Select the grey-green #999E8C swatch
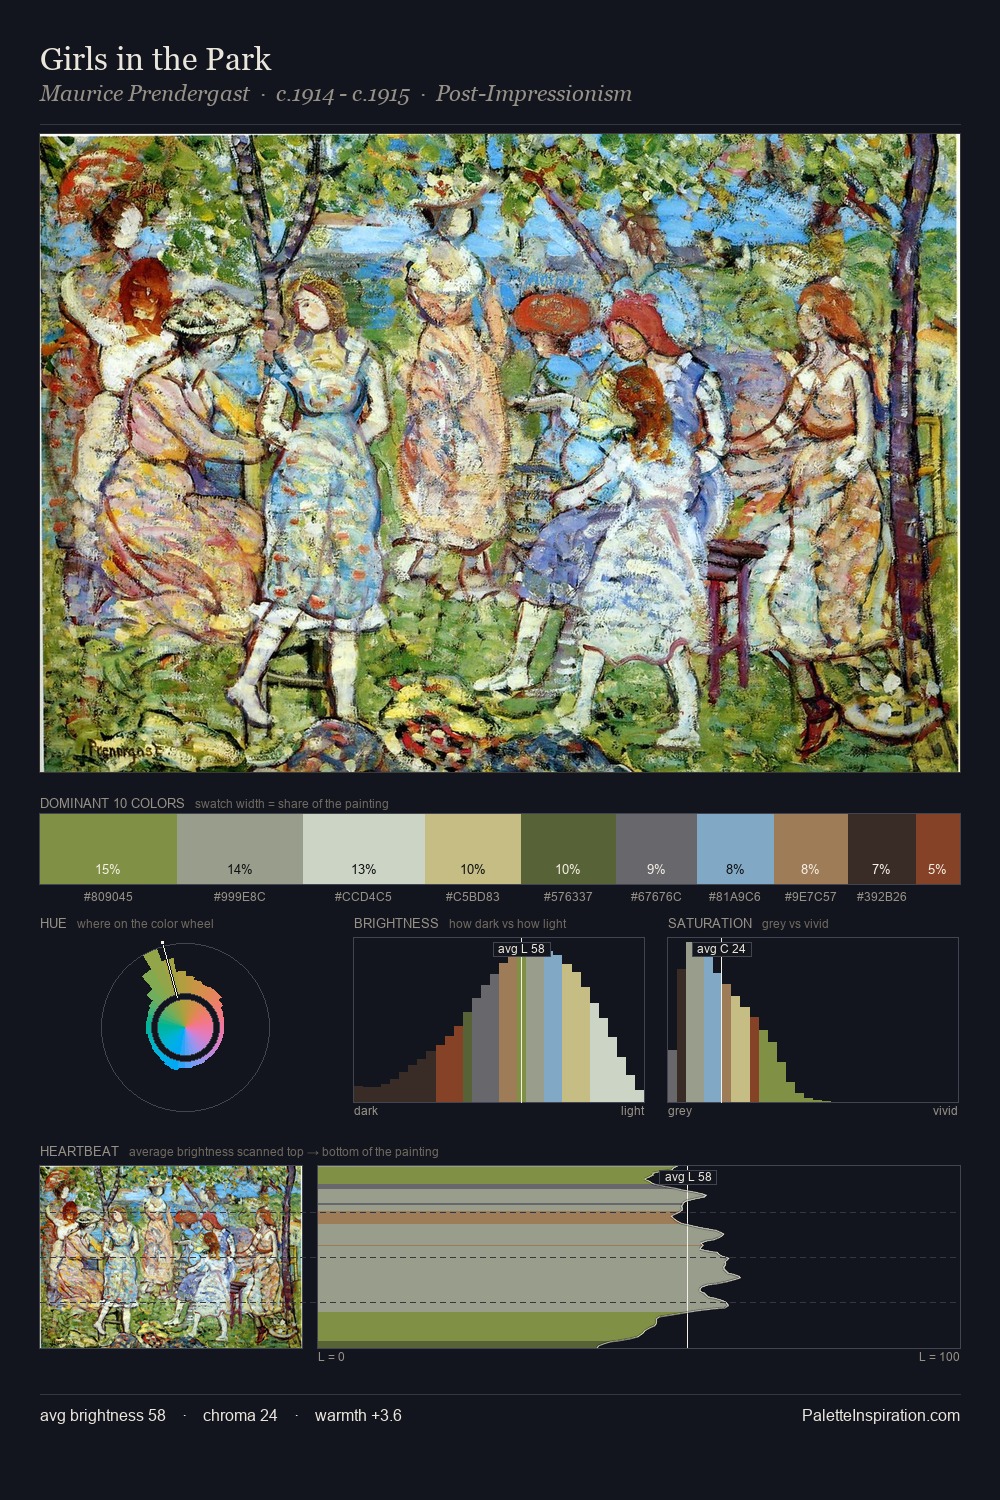 pyautogui.click(x=240, y=849)
